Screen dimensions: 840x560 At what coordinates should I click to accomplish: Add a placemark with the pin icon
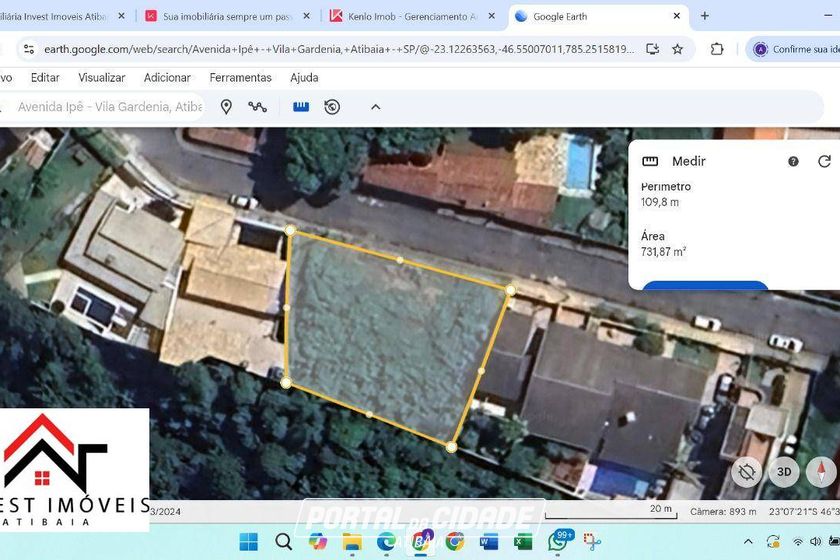point(226,107)
